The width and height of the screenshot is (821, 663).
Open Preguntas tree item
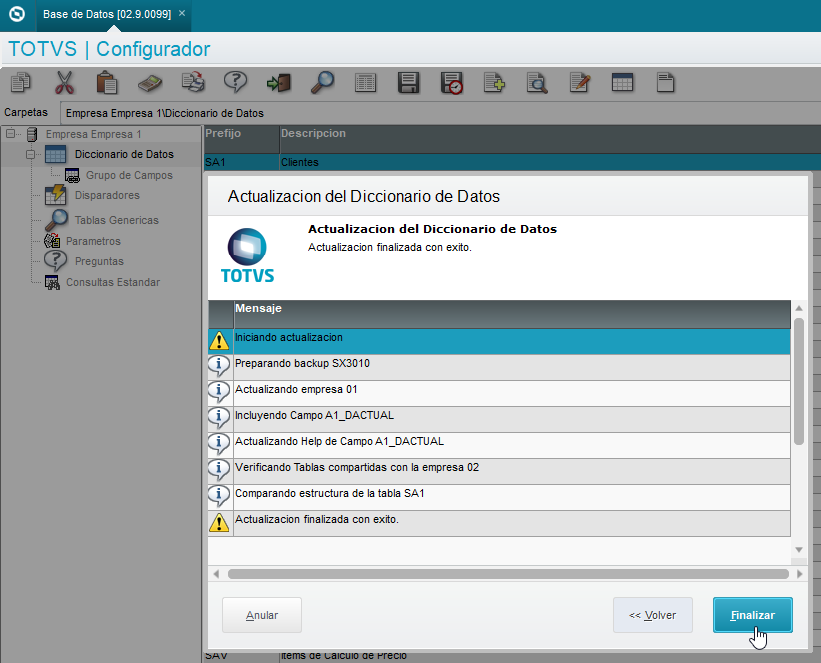tap(99, 261)
